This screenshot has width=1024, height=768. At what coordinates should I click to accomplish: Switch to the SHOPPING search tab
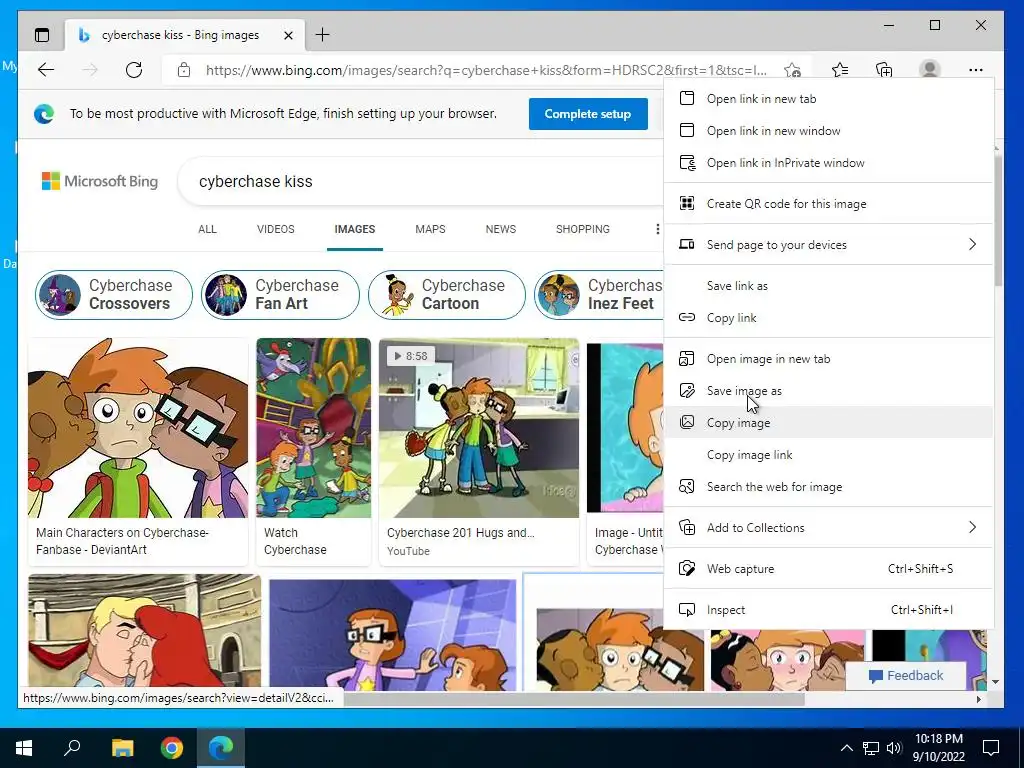tap(583, 229)
